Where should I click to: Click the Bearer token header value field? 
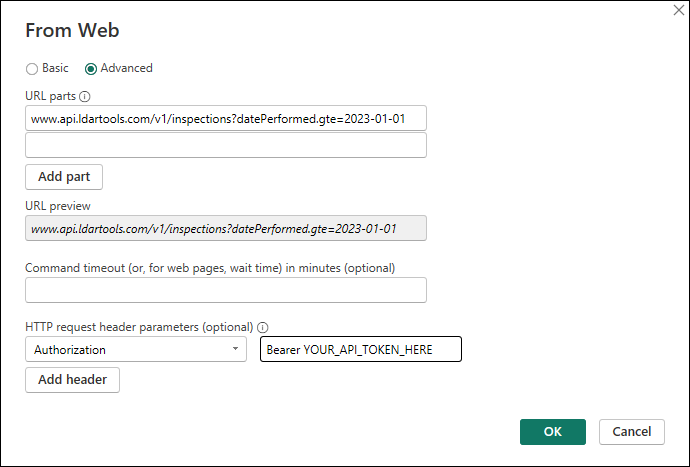(x=360, y=349)
